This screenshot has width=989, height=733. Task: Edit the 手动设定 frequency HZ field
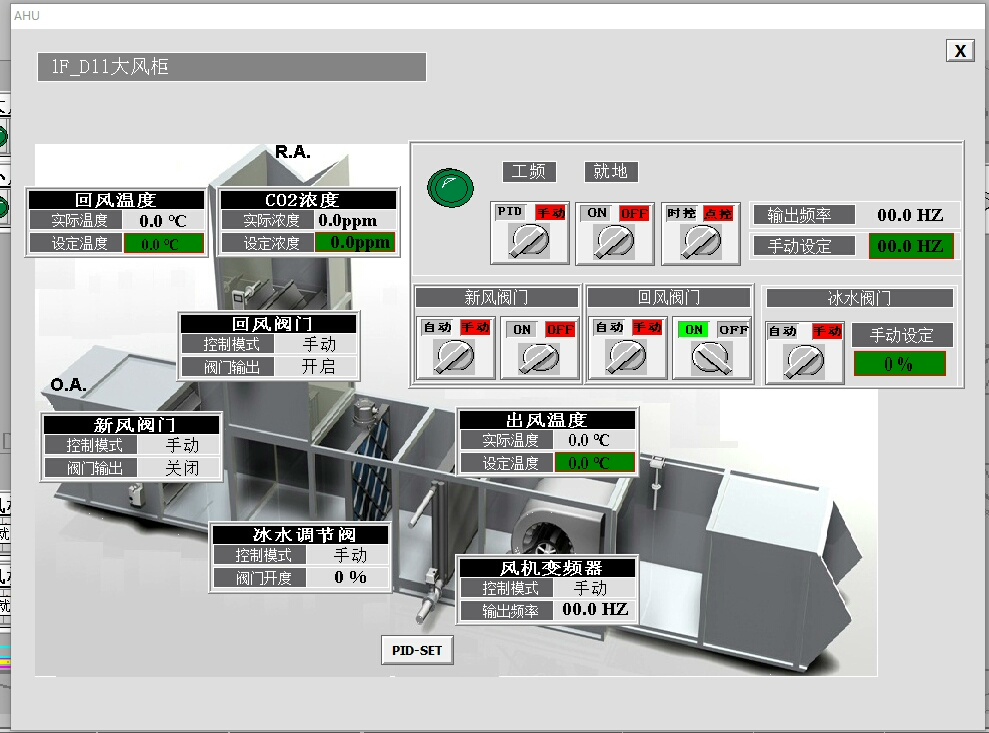click(910, 246)
